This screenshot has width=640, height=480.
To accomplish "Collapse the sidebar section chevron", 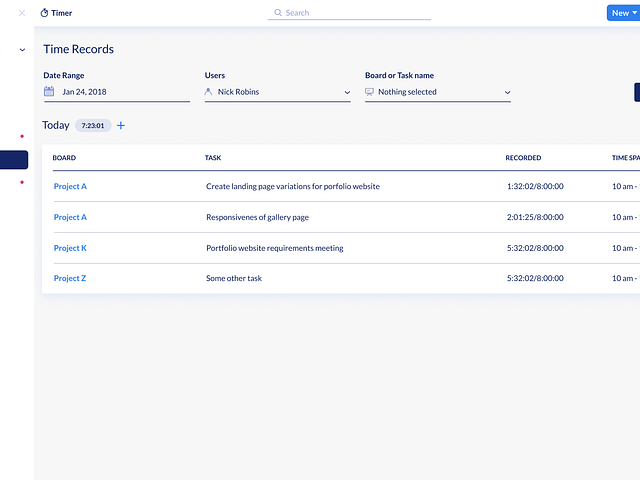I will [x=22, y=50].
